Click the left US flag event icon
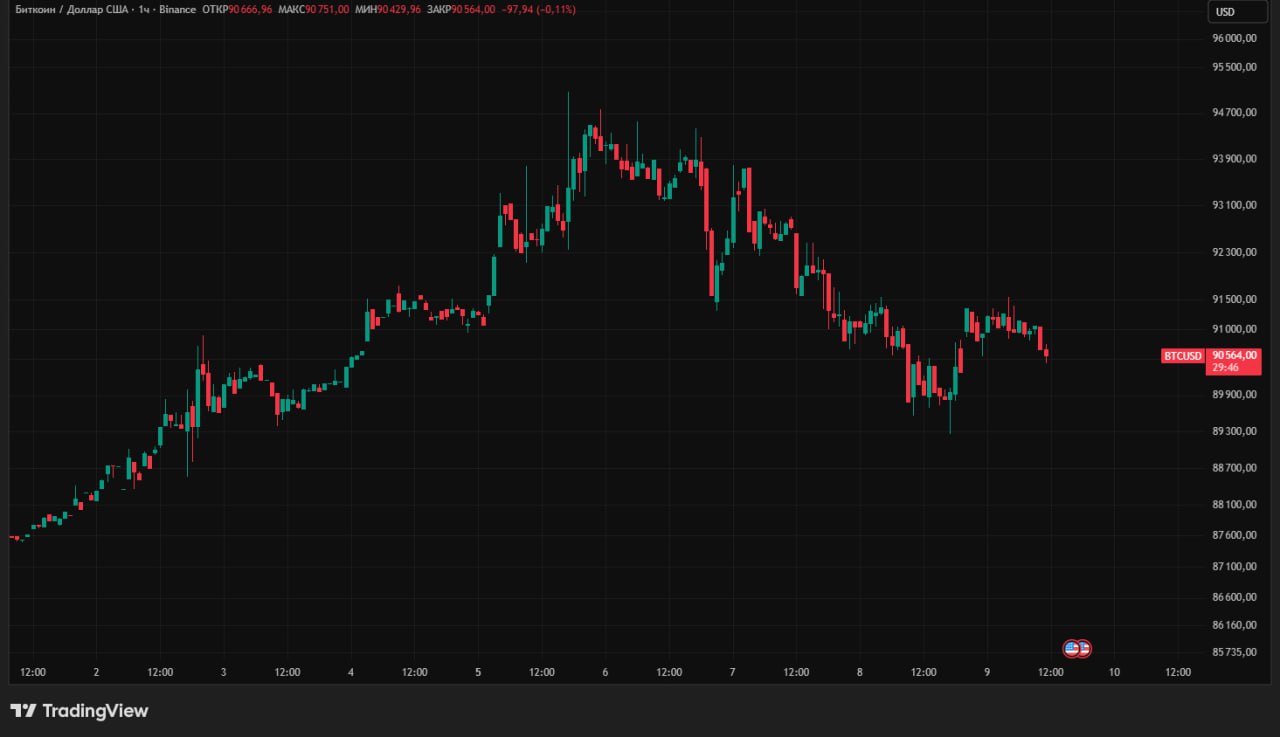This screenshot has width=1280, height=737. point(1071,648)
